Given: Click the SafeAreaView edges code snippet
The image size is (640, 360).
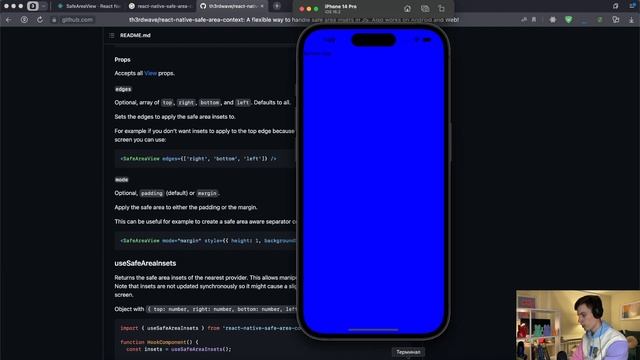Looking at the screenshot, I should [x=198, y=159].
